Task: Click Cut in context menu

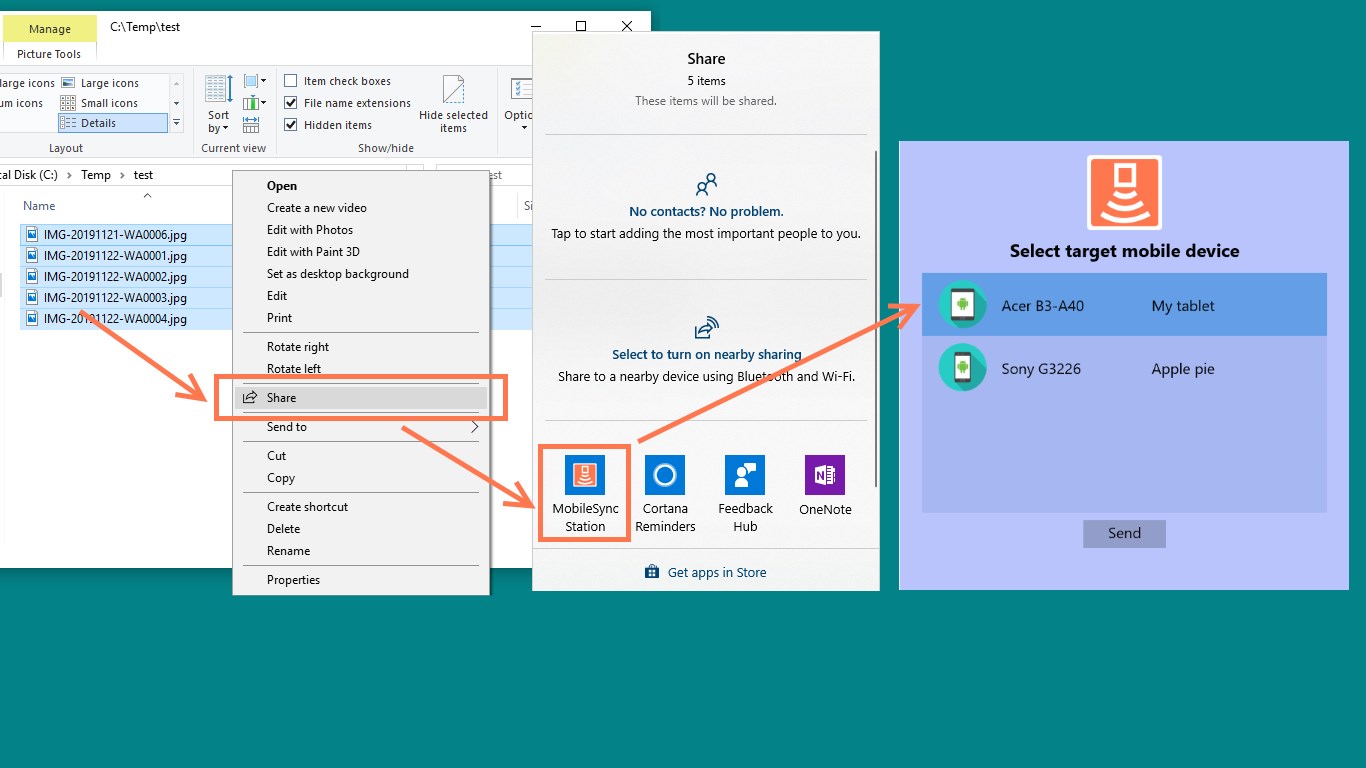Action: click(277, 456)
